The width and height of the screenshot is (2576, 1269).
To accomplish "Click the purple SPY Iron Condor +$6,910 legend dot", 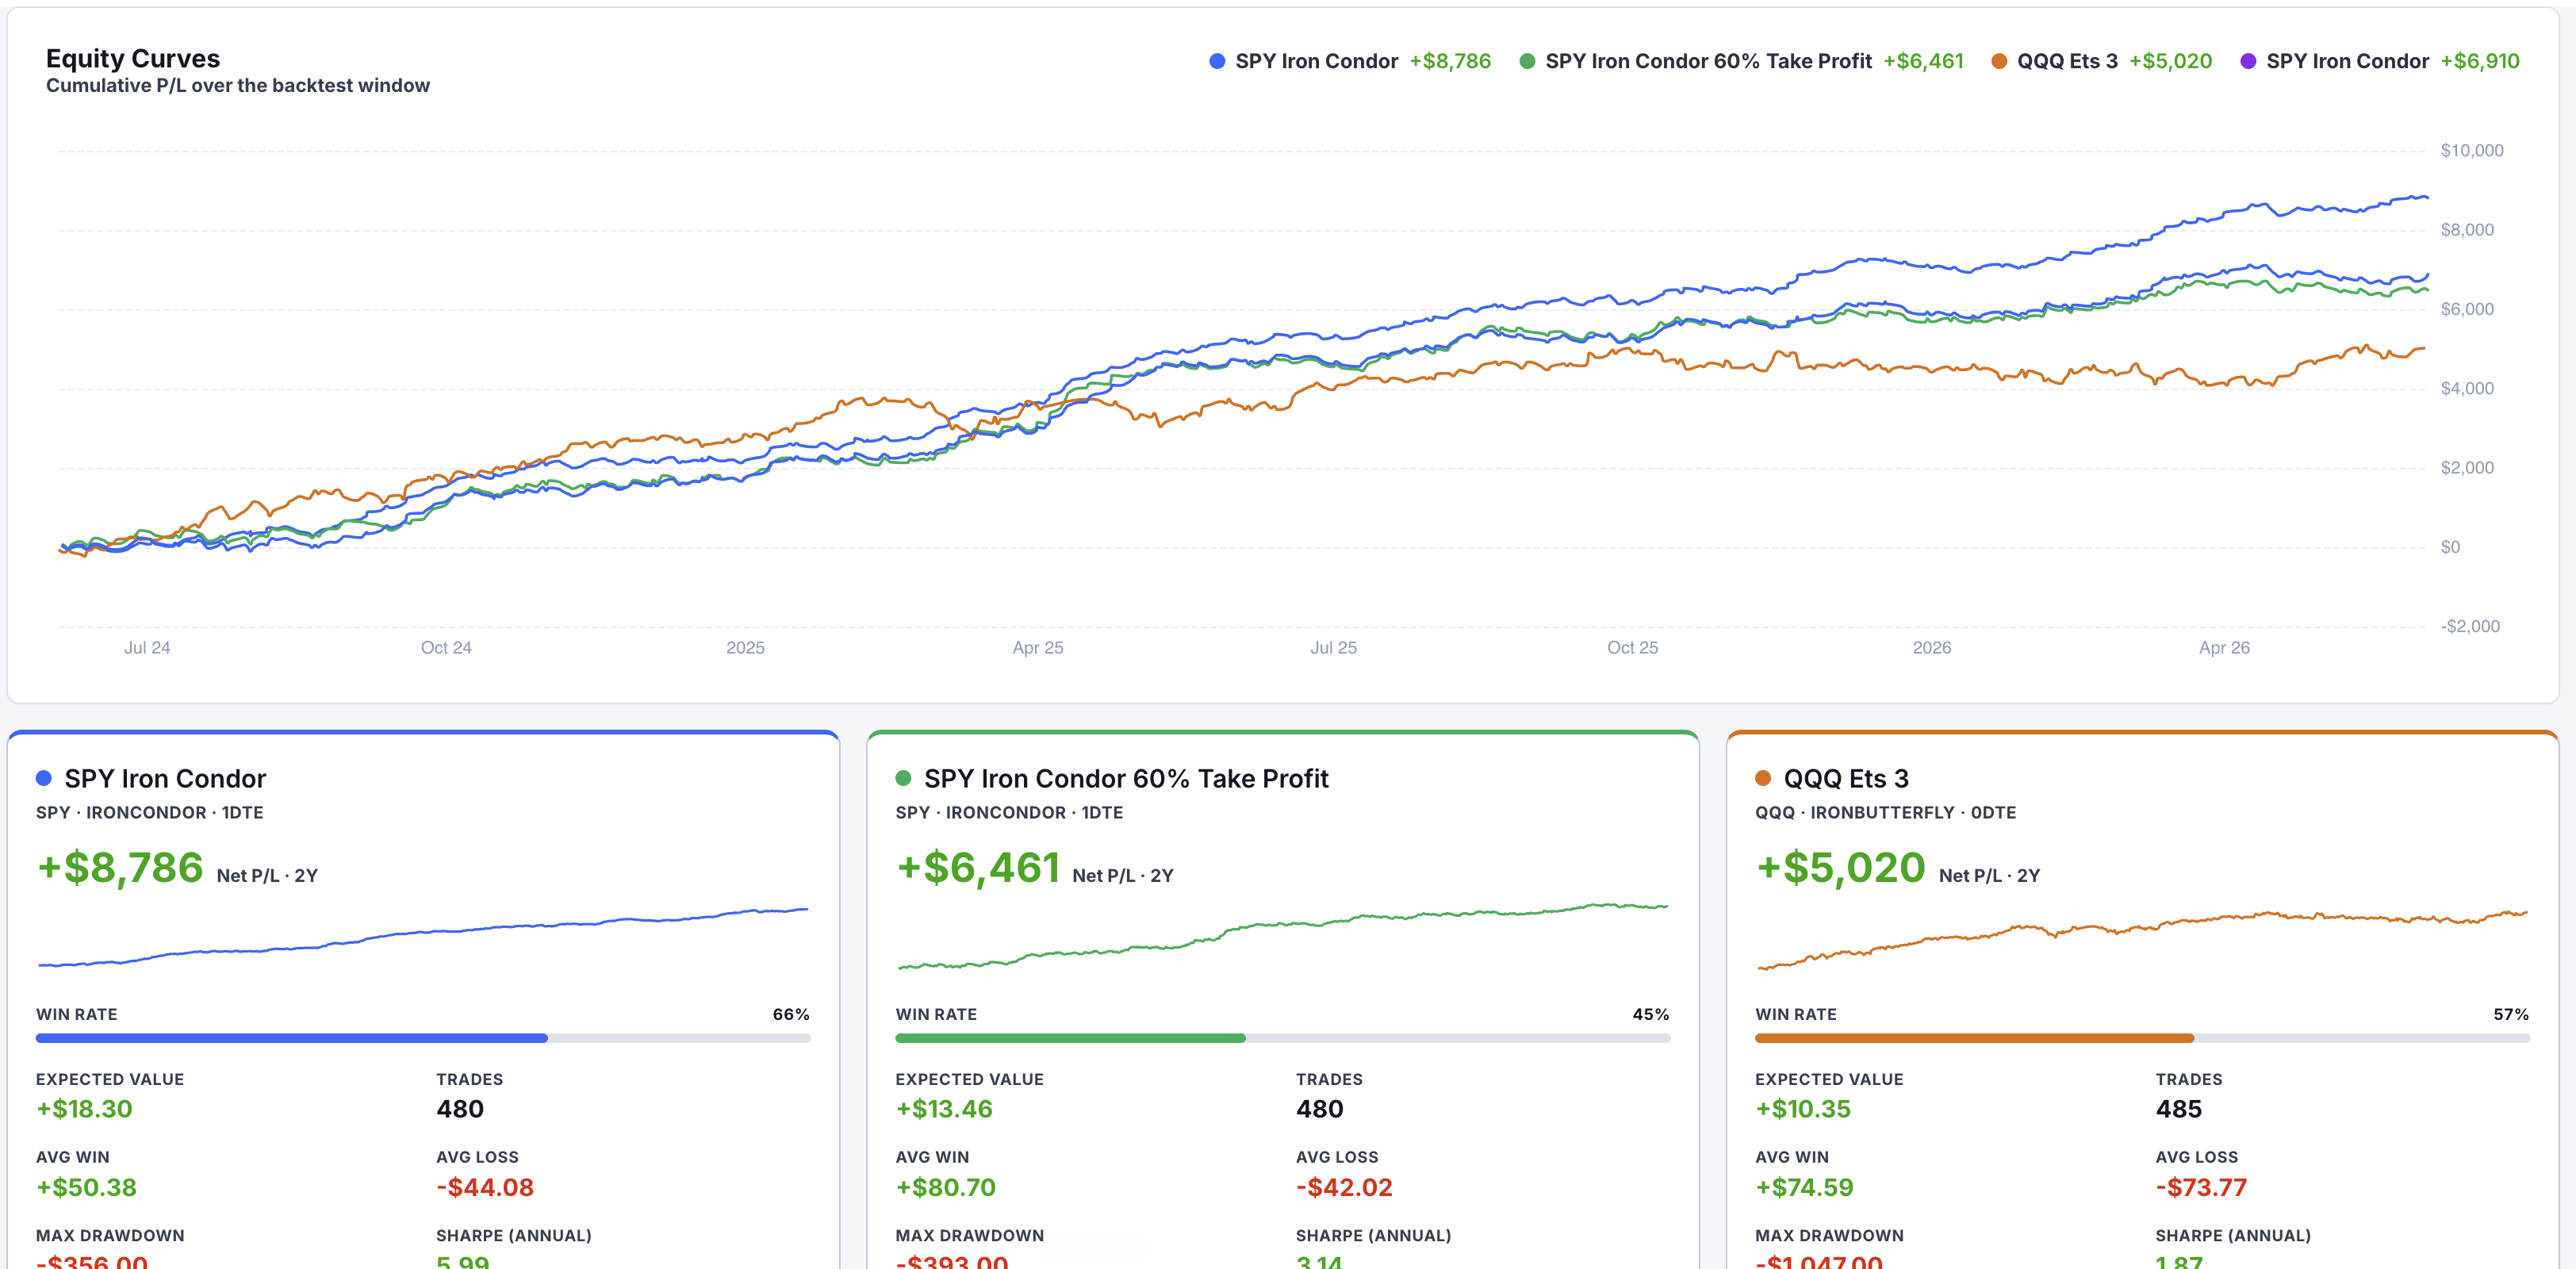I will tap(2248, 61).
